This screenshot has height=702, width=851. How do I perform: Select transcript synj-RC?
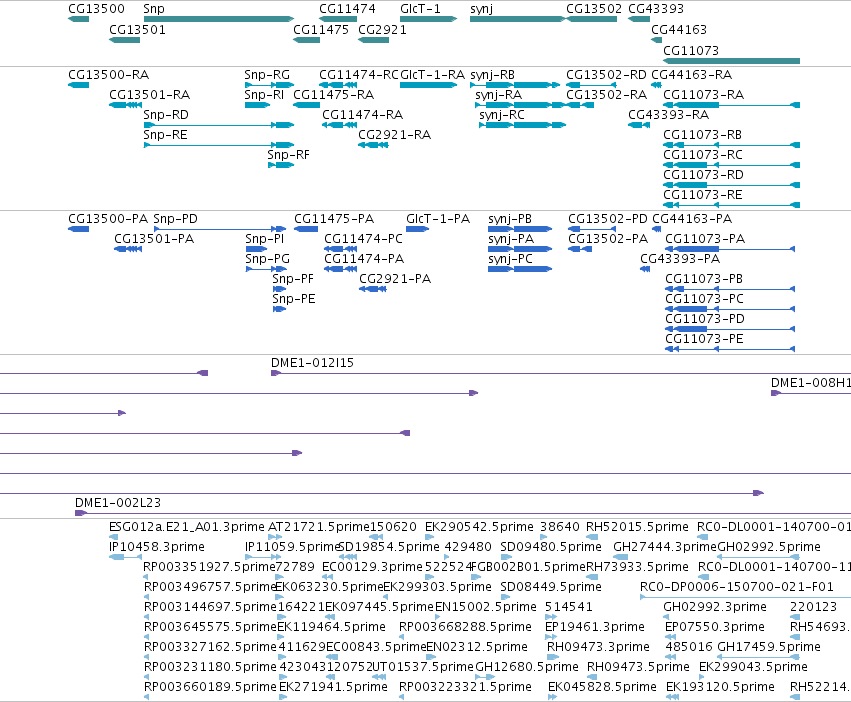click(523, 125)
